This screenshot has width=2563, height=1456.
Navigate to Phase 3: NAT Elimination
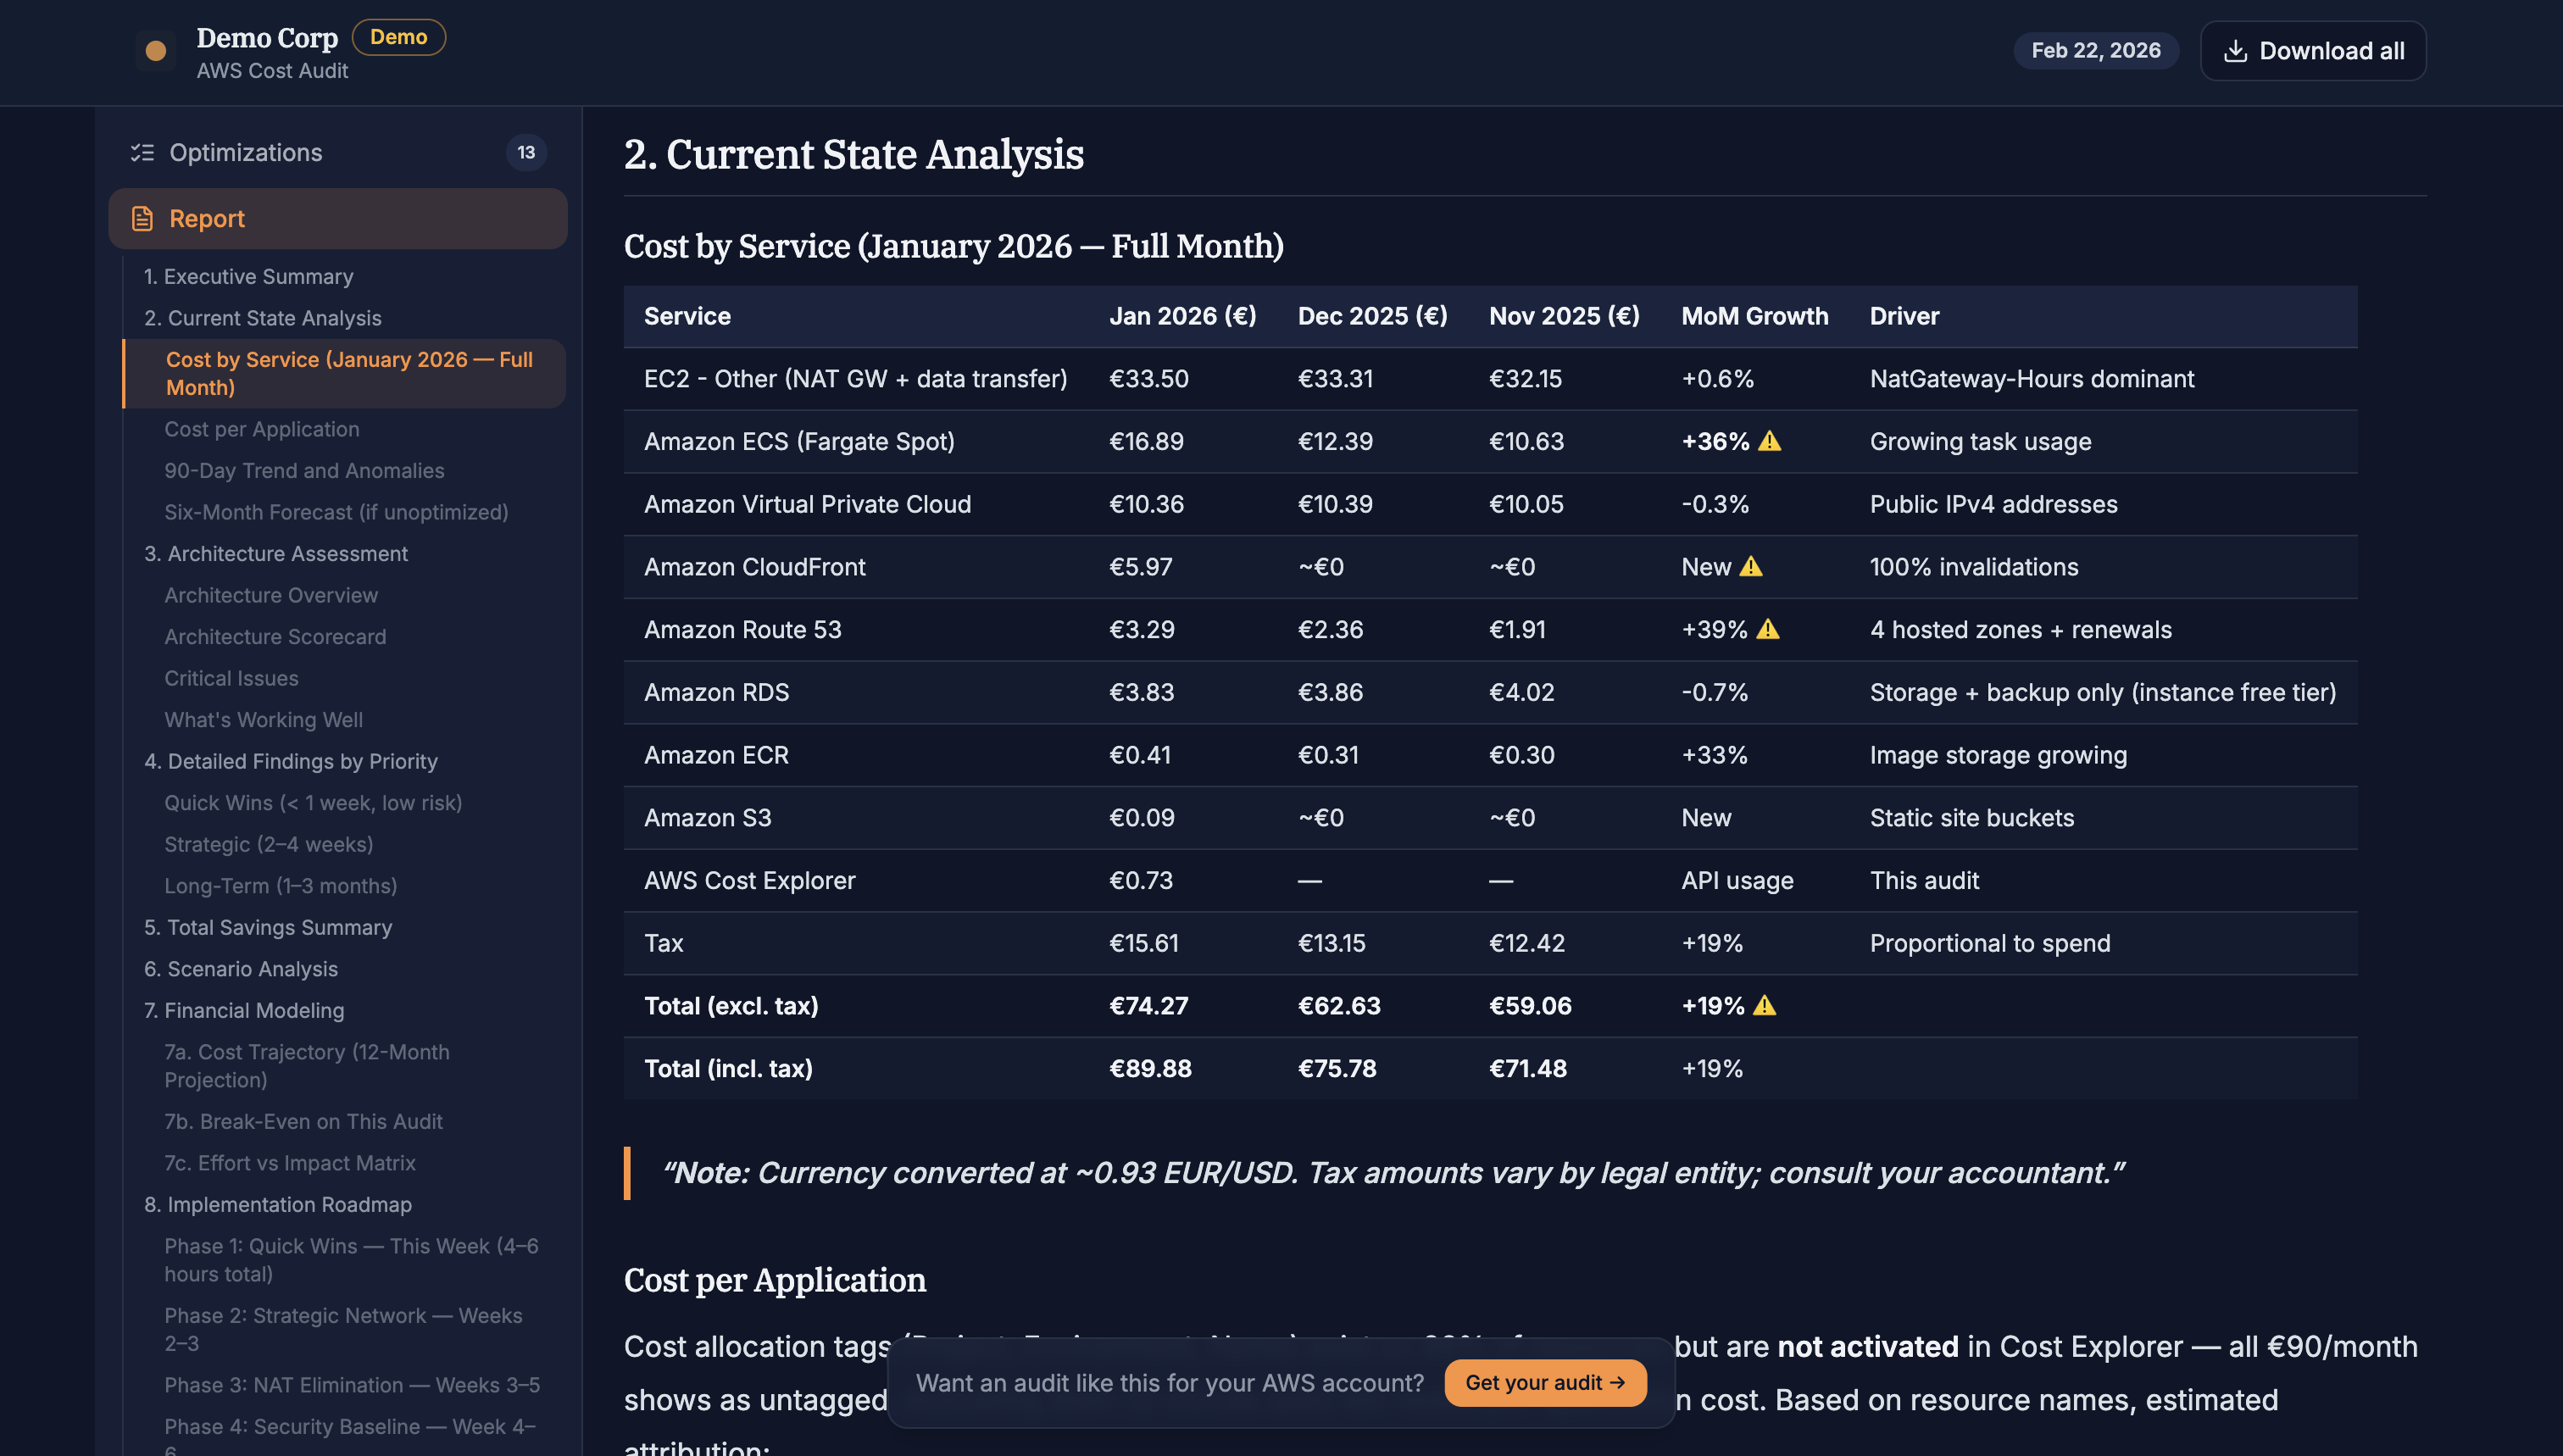[351, 1385]
